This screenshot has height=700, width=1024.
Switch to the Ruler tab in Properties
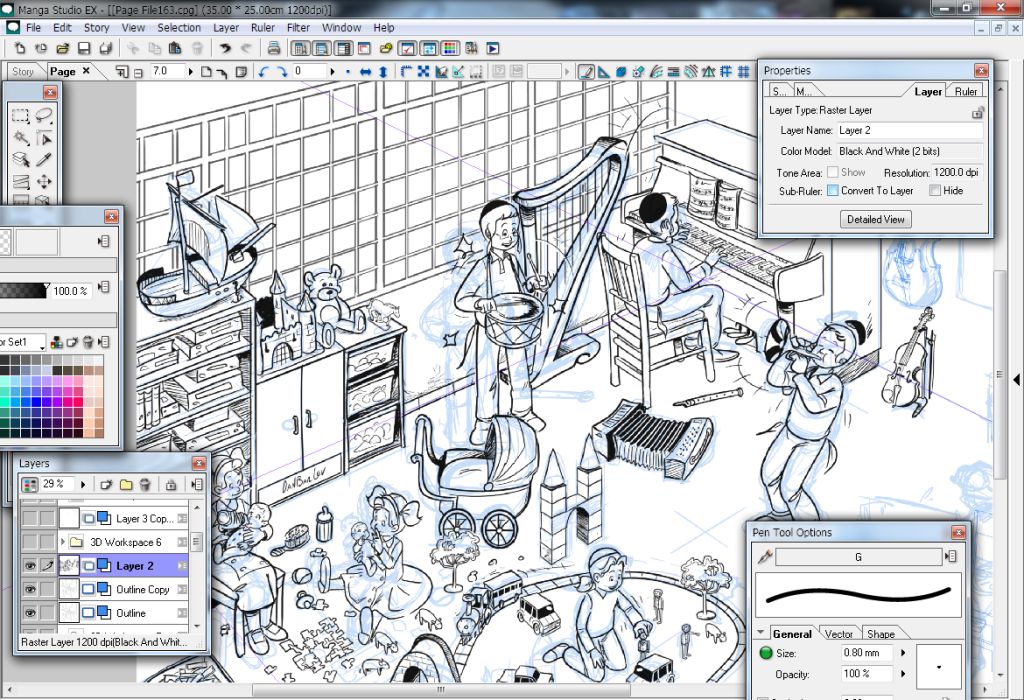966,91
